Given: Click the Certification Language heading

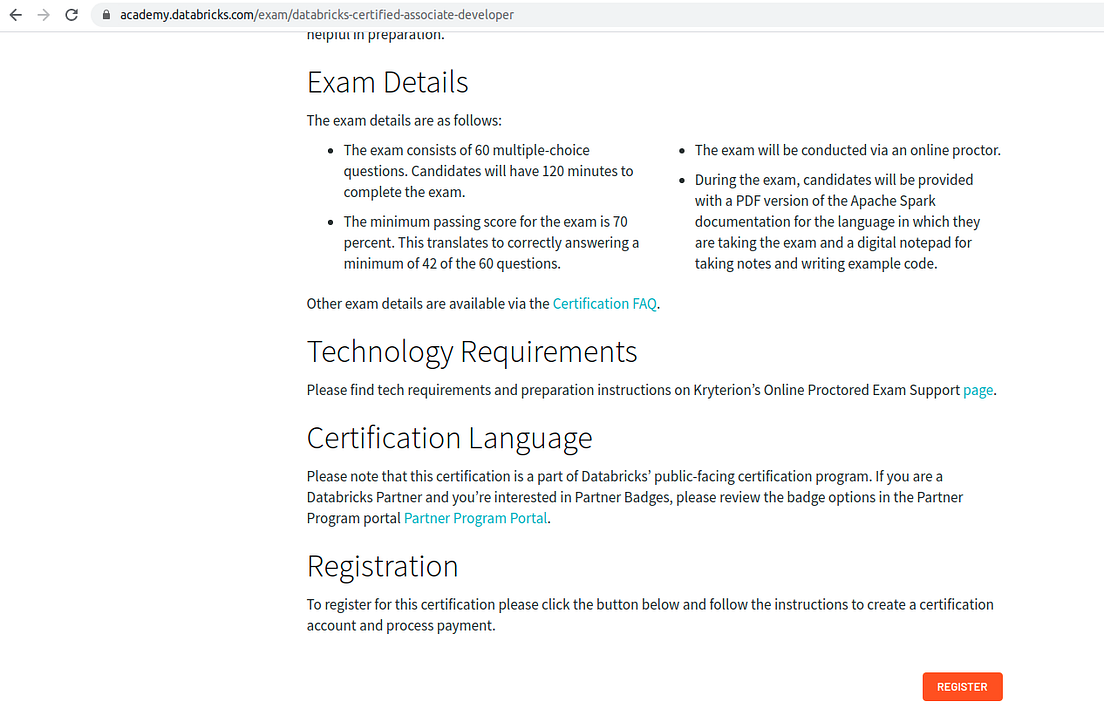Looking at the screenshot, I should pos(449,438).
